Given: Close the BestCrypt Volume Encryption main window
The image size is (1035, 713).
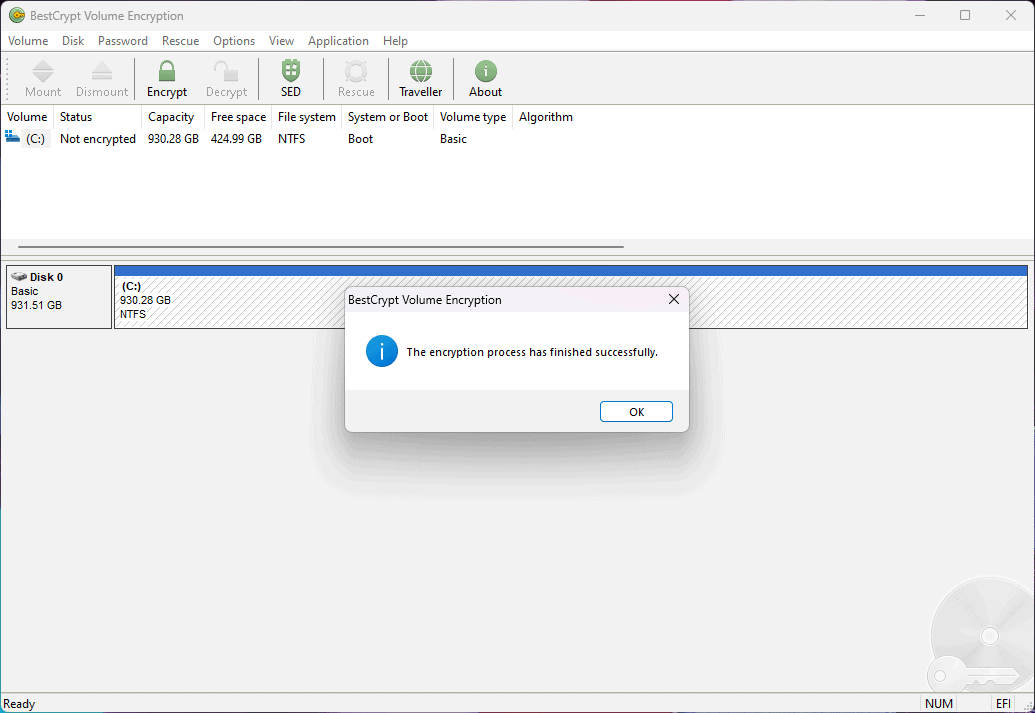Looking at the screenshot, I should pyautogui.click(x=1010, y=15).
